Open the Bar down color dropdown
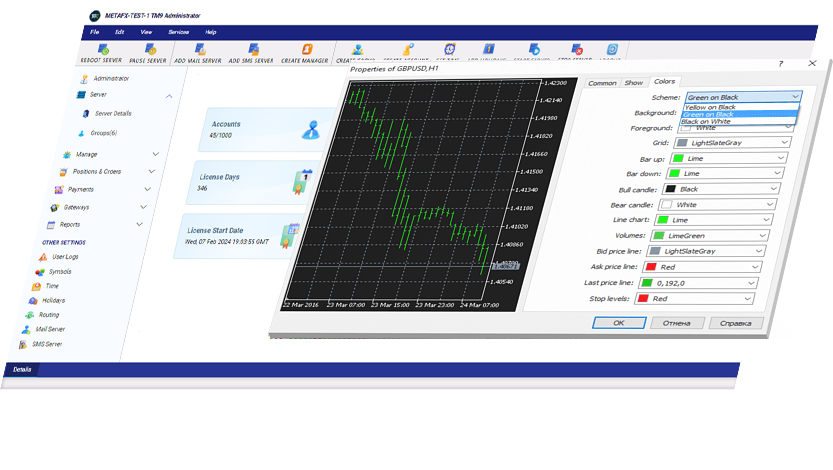This screenshot has width=833, height=470. click(x=725, y=174)
